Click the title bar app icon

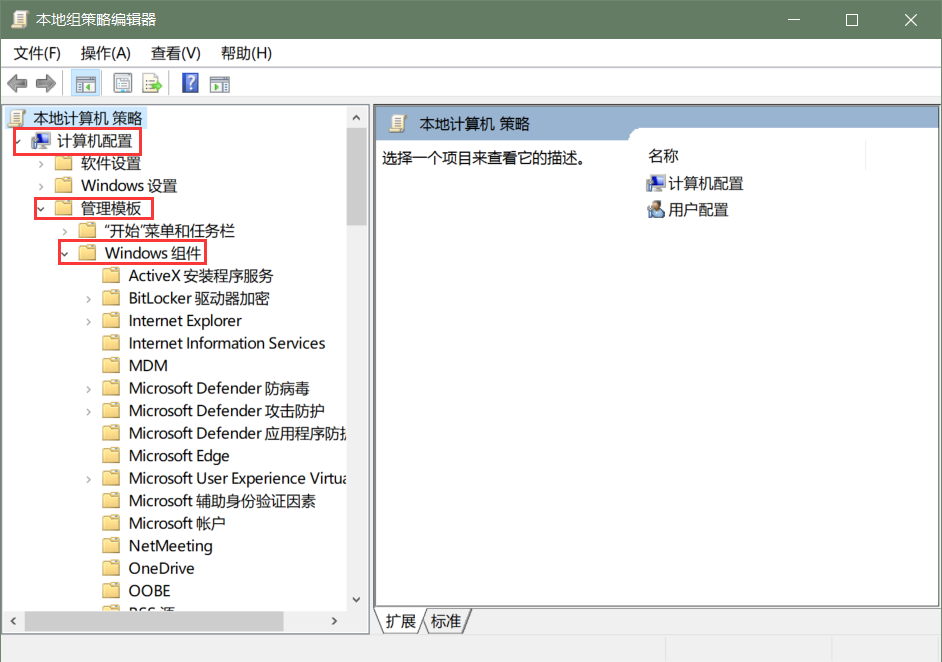click(x=19, y=19)
